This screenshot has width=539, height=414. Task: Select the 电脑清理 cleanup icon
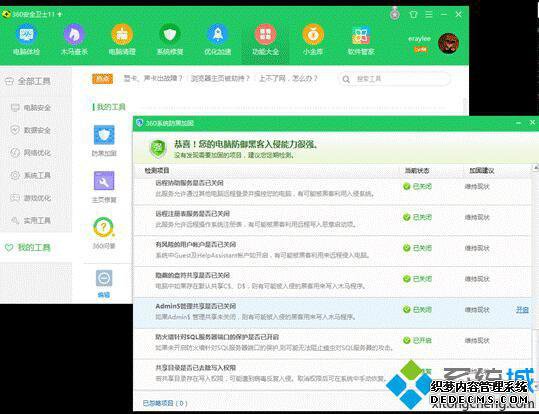pos(122,34)
